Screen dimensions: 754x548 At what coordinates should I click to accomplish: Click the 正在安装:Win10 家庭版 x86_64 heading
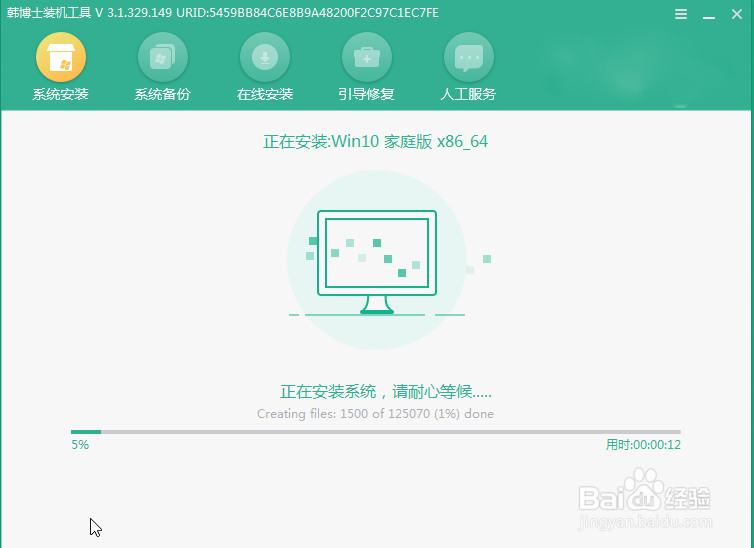[x=376, y=141]
